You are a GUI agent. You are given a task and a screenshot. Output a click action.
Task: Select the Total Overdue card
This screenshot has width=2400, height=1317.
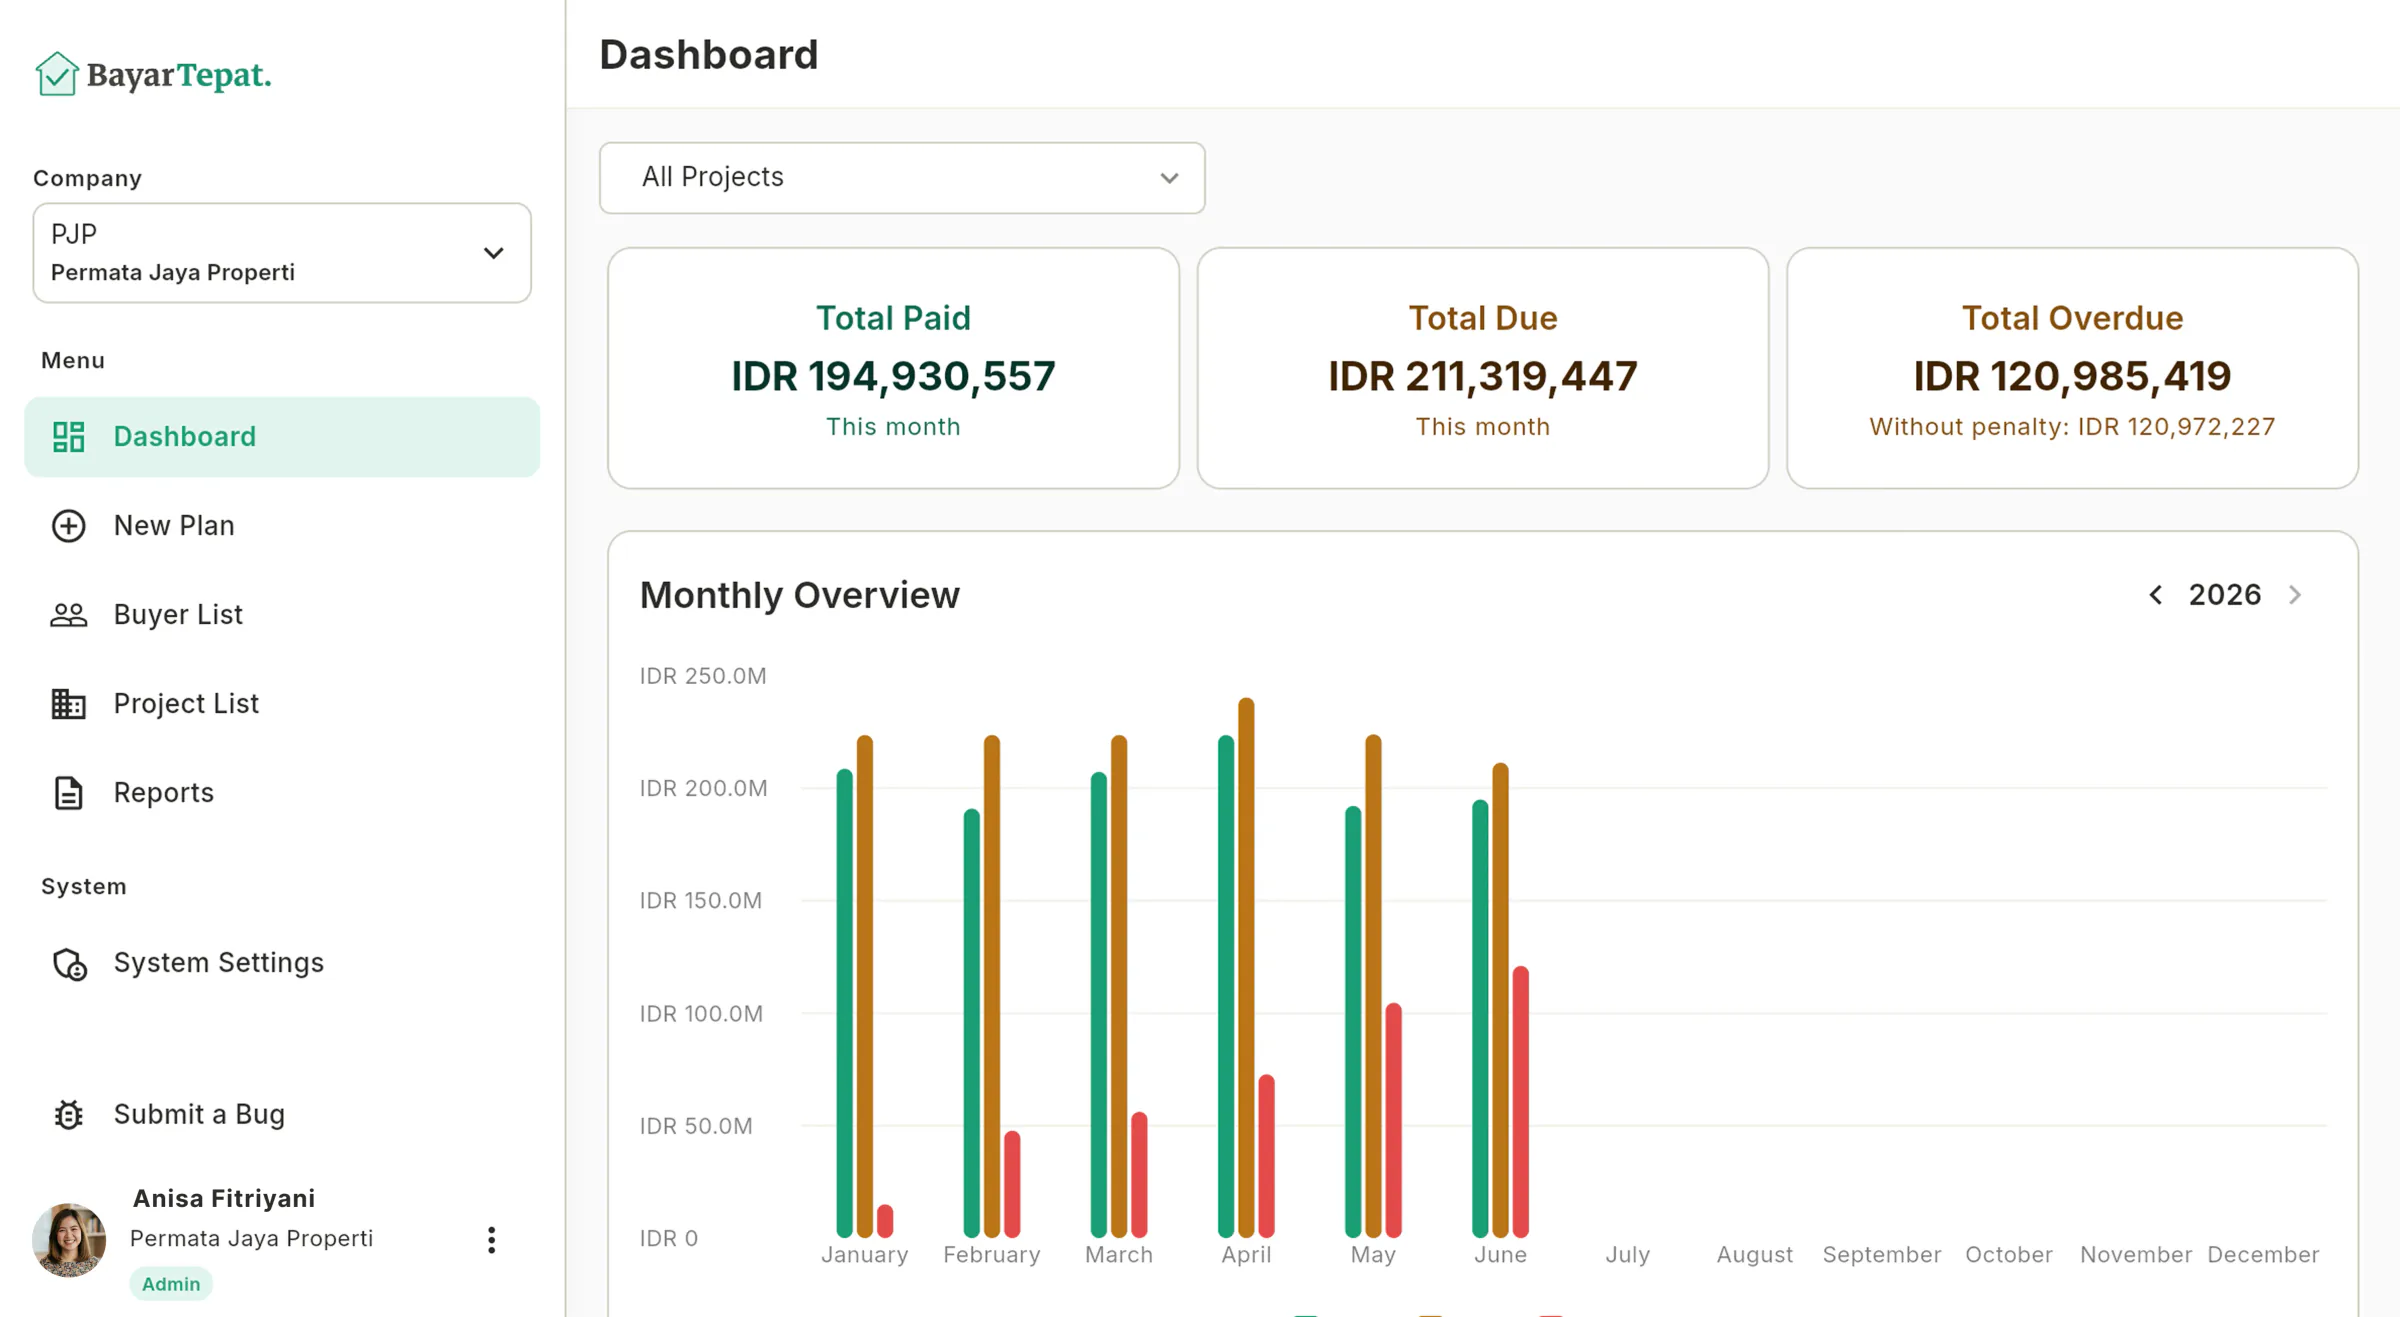coord(2072,368)
